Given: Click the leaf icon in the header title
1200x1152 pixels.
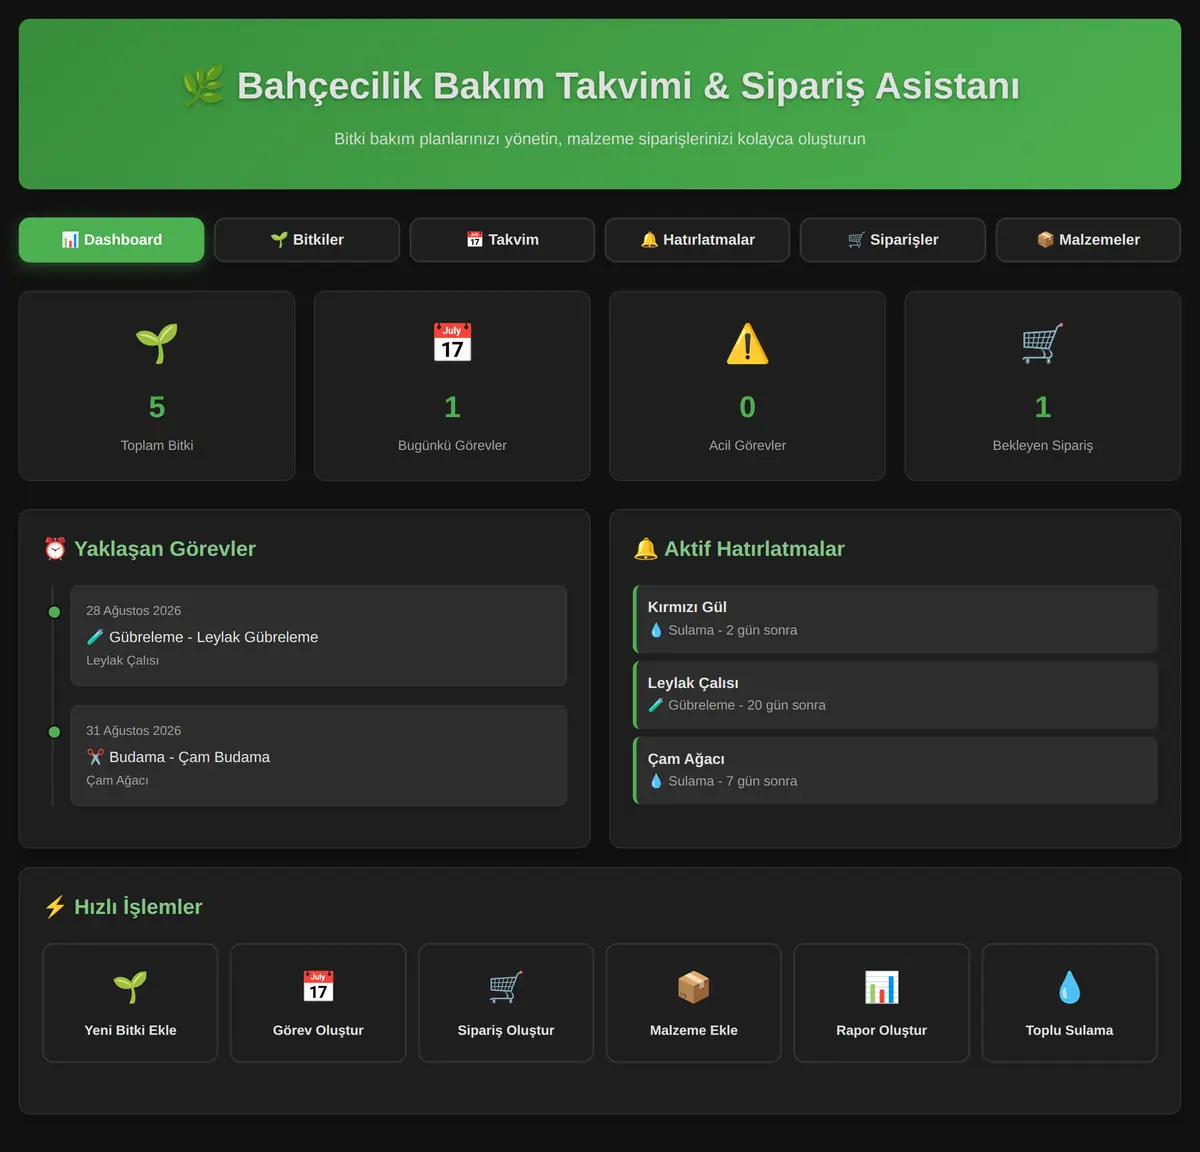Looking at the screenshot, I should pos(203,86).
